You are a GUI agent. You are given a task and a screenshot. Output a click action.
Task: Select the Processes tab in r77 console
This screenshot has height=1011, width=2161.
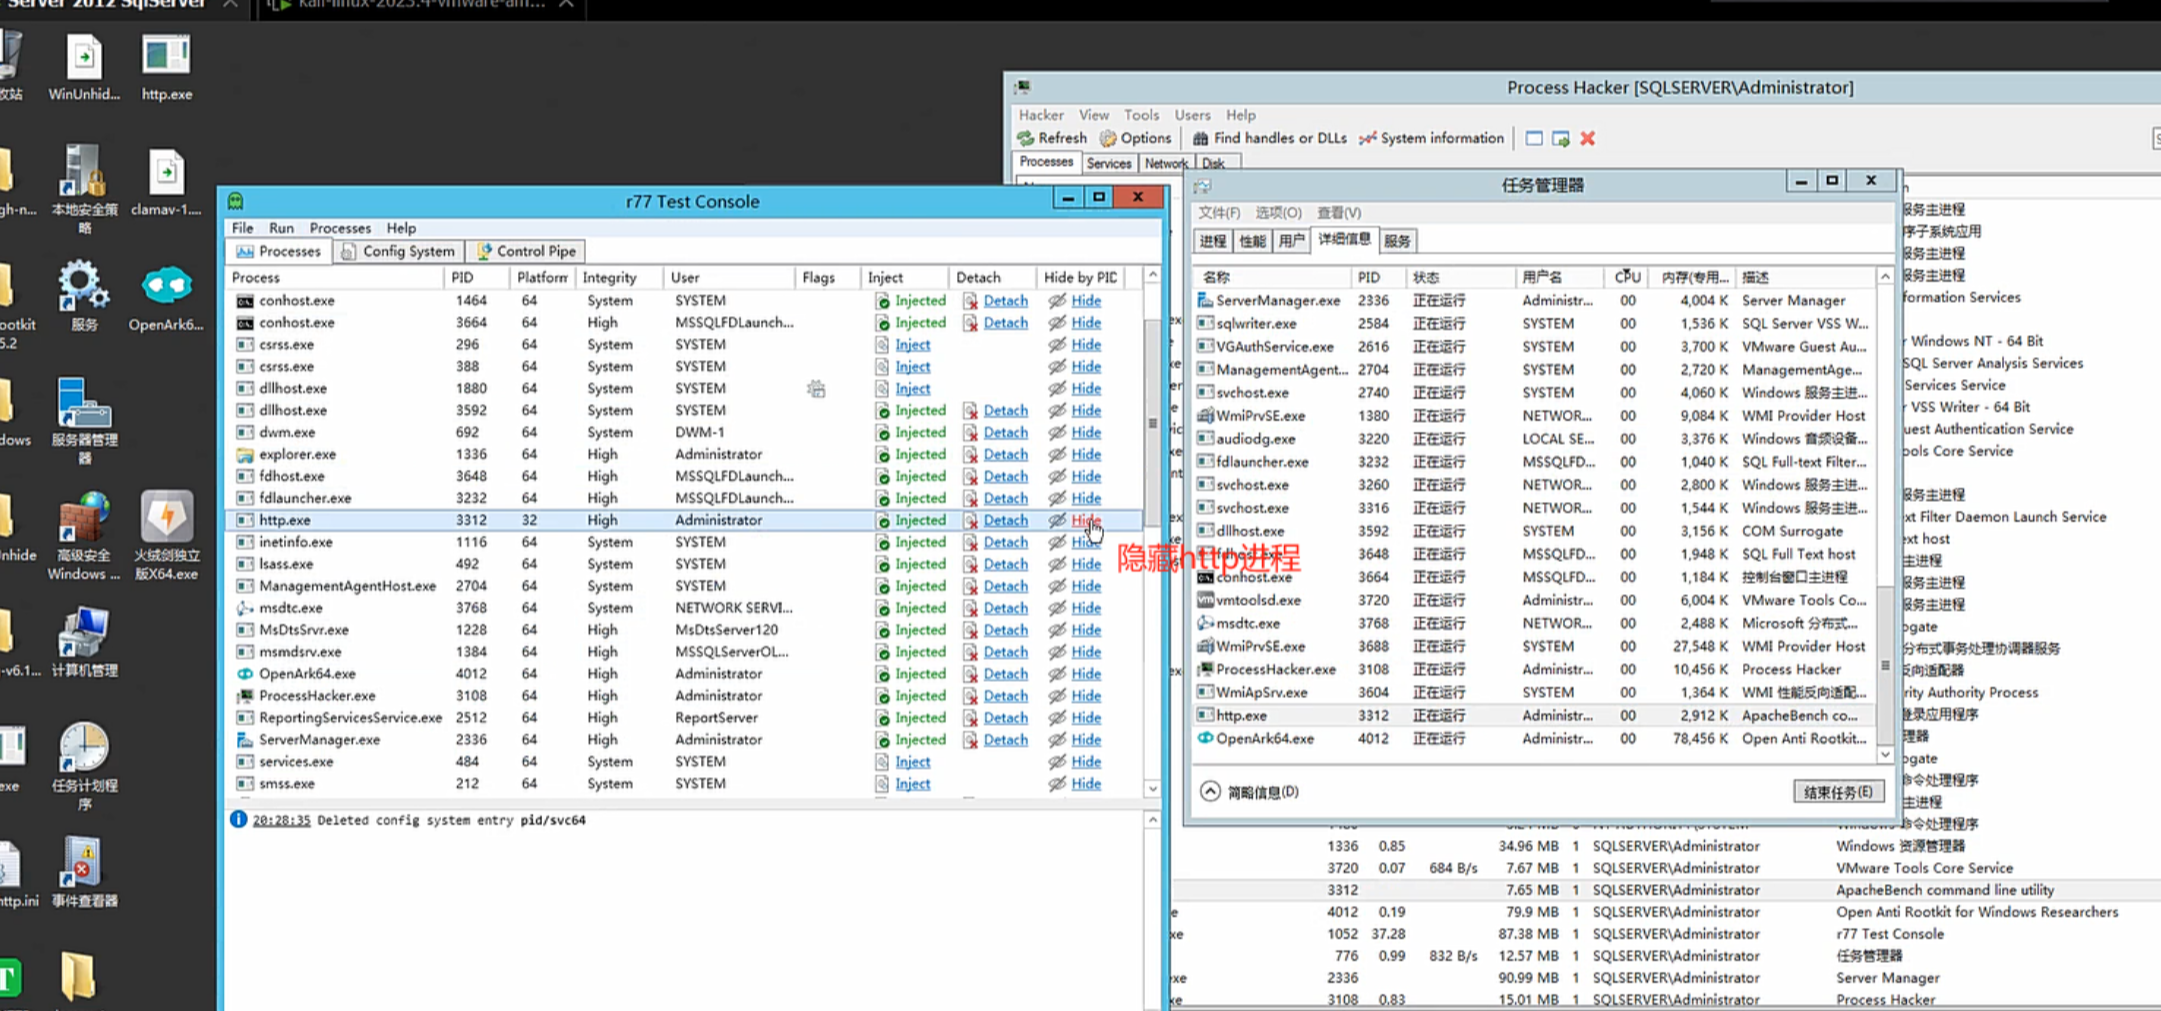click(x=278, y=251)
